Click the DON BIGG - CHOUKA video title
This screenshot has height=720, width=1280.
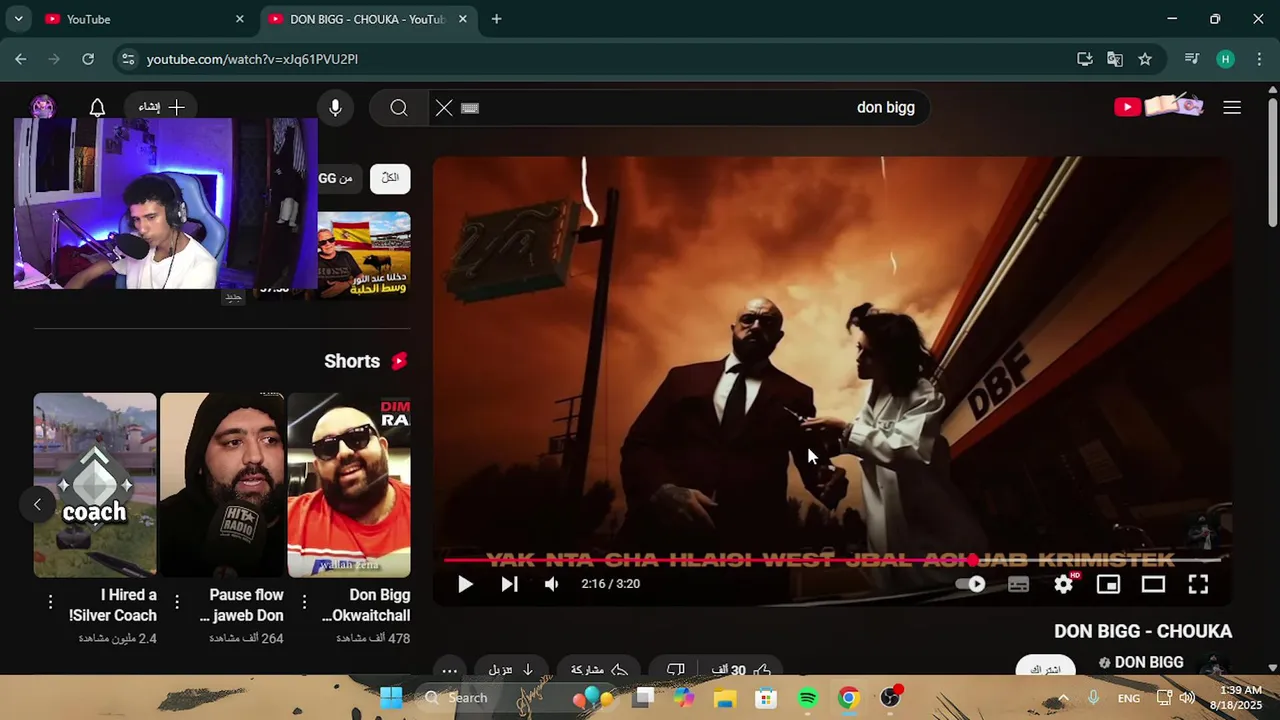[x=1143, y=631]
